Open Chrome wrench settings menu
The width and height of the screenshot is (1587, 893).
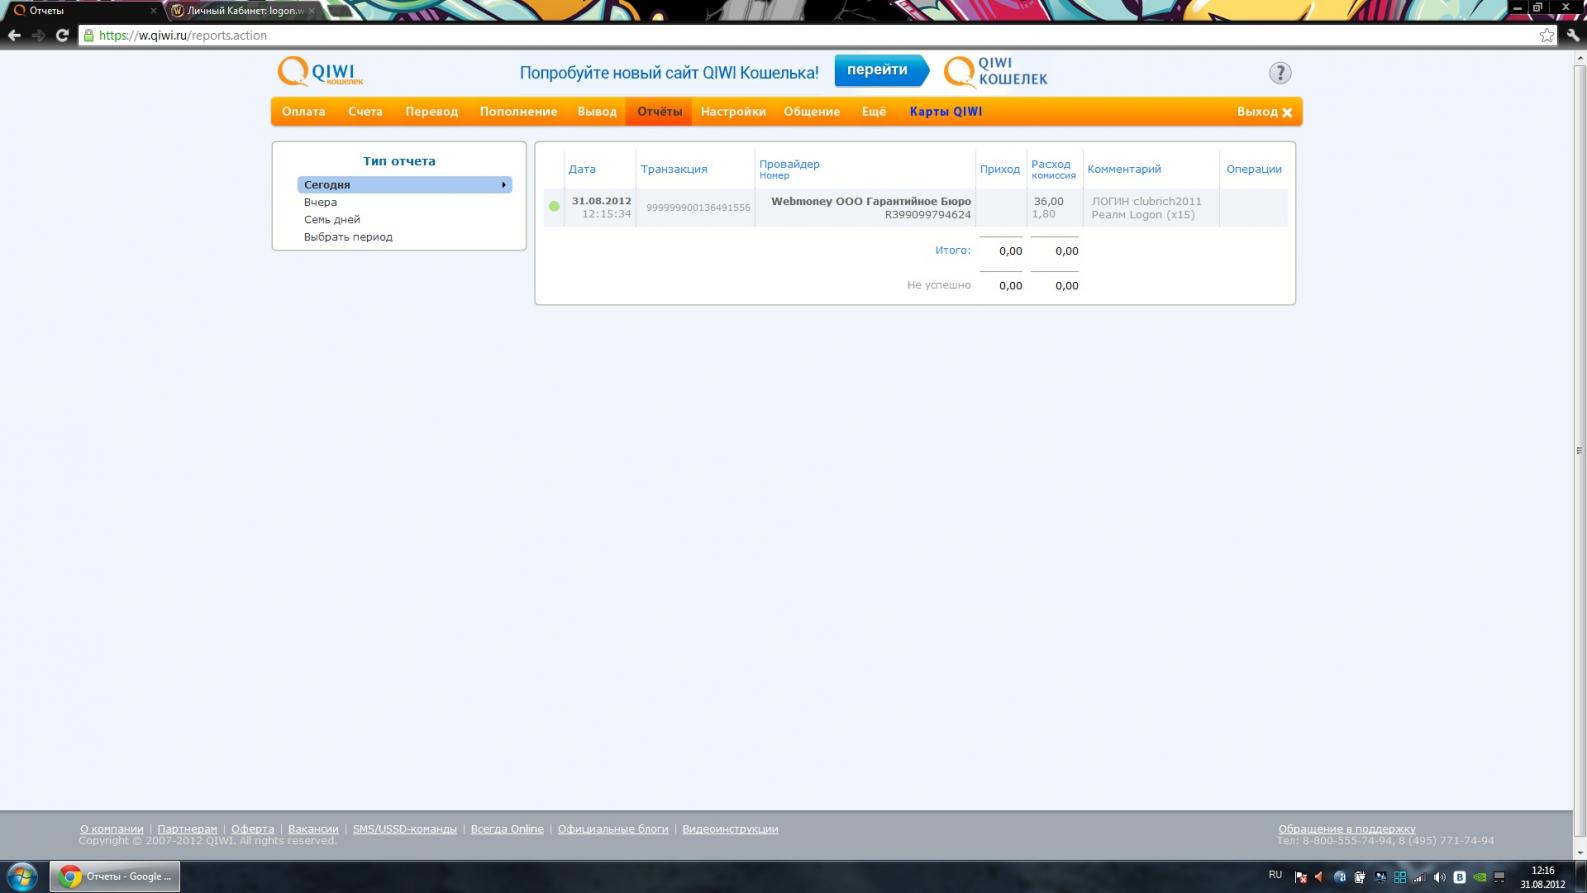[1573, 35]
